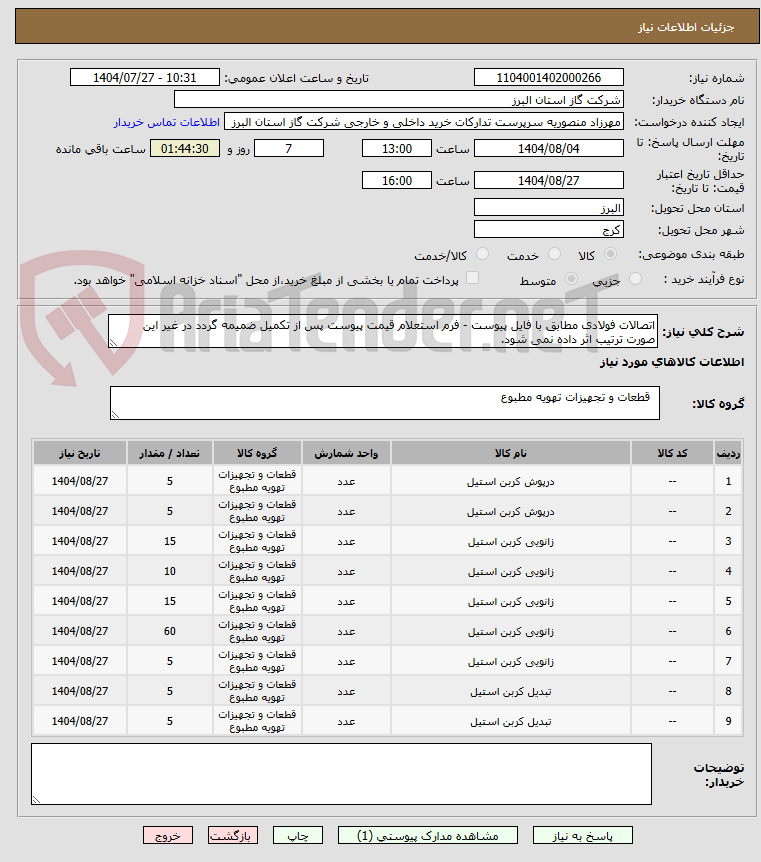The width and height of the screenshot is (761, 862).
Task: Click the quantity 10 cell in row 4
Action: [x=169, y=571]
